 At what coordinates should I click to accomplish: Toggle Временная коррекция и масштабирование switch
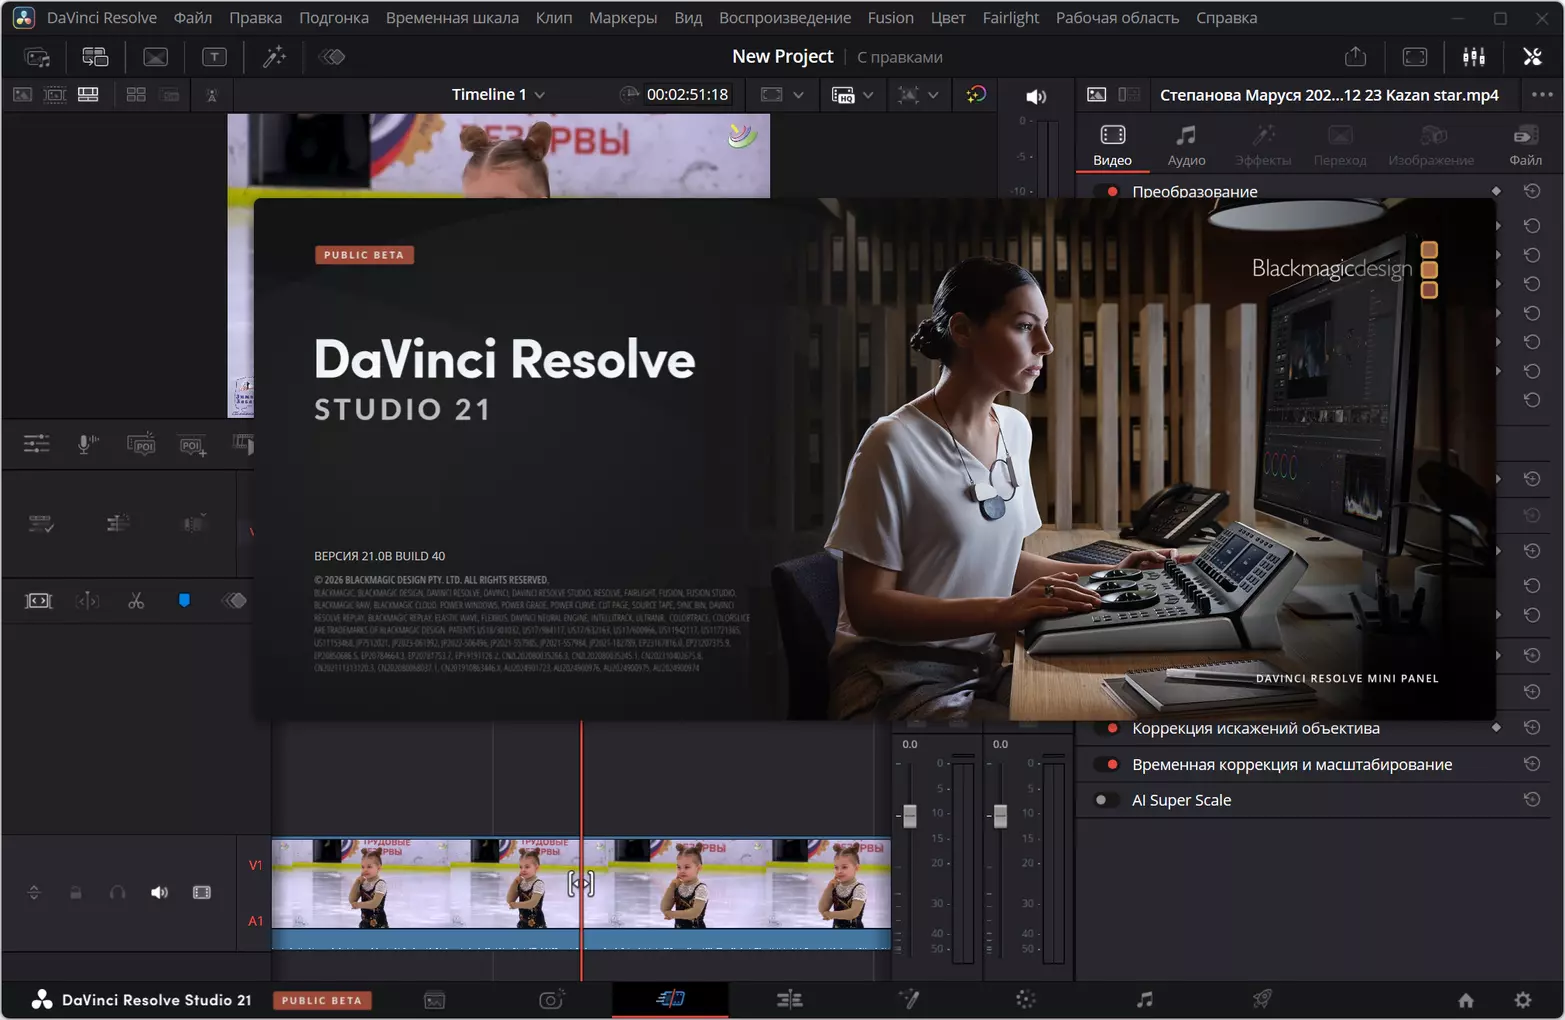(x=1107, y=764)
